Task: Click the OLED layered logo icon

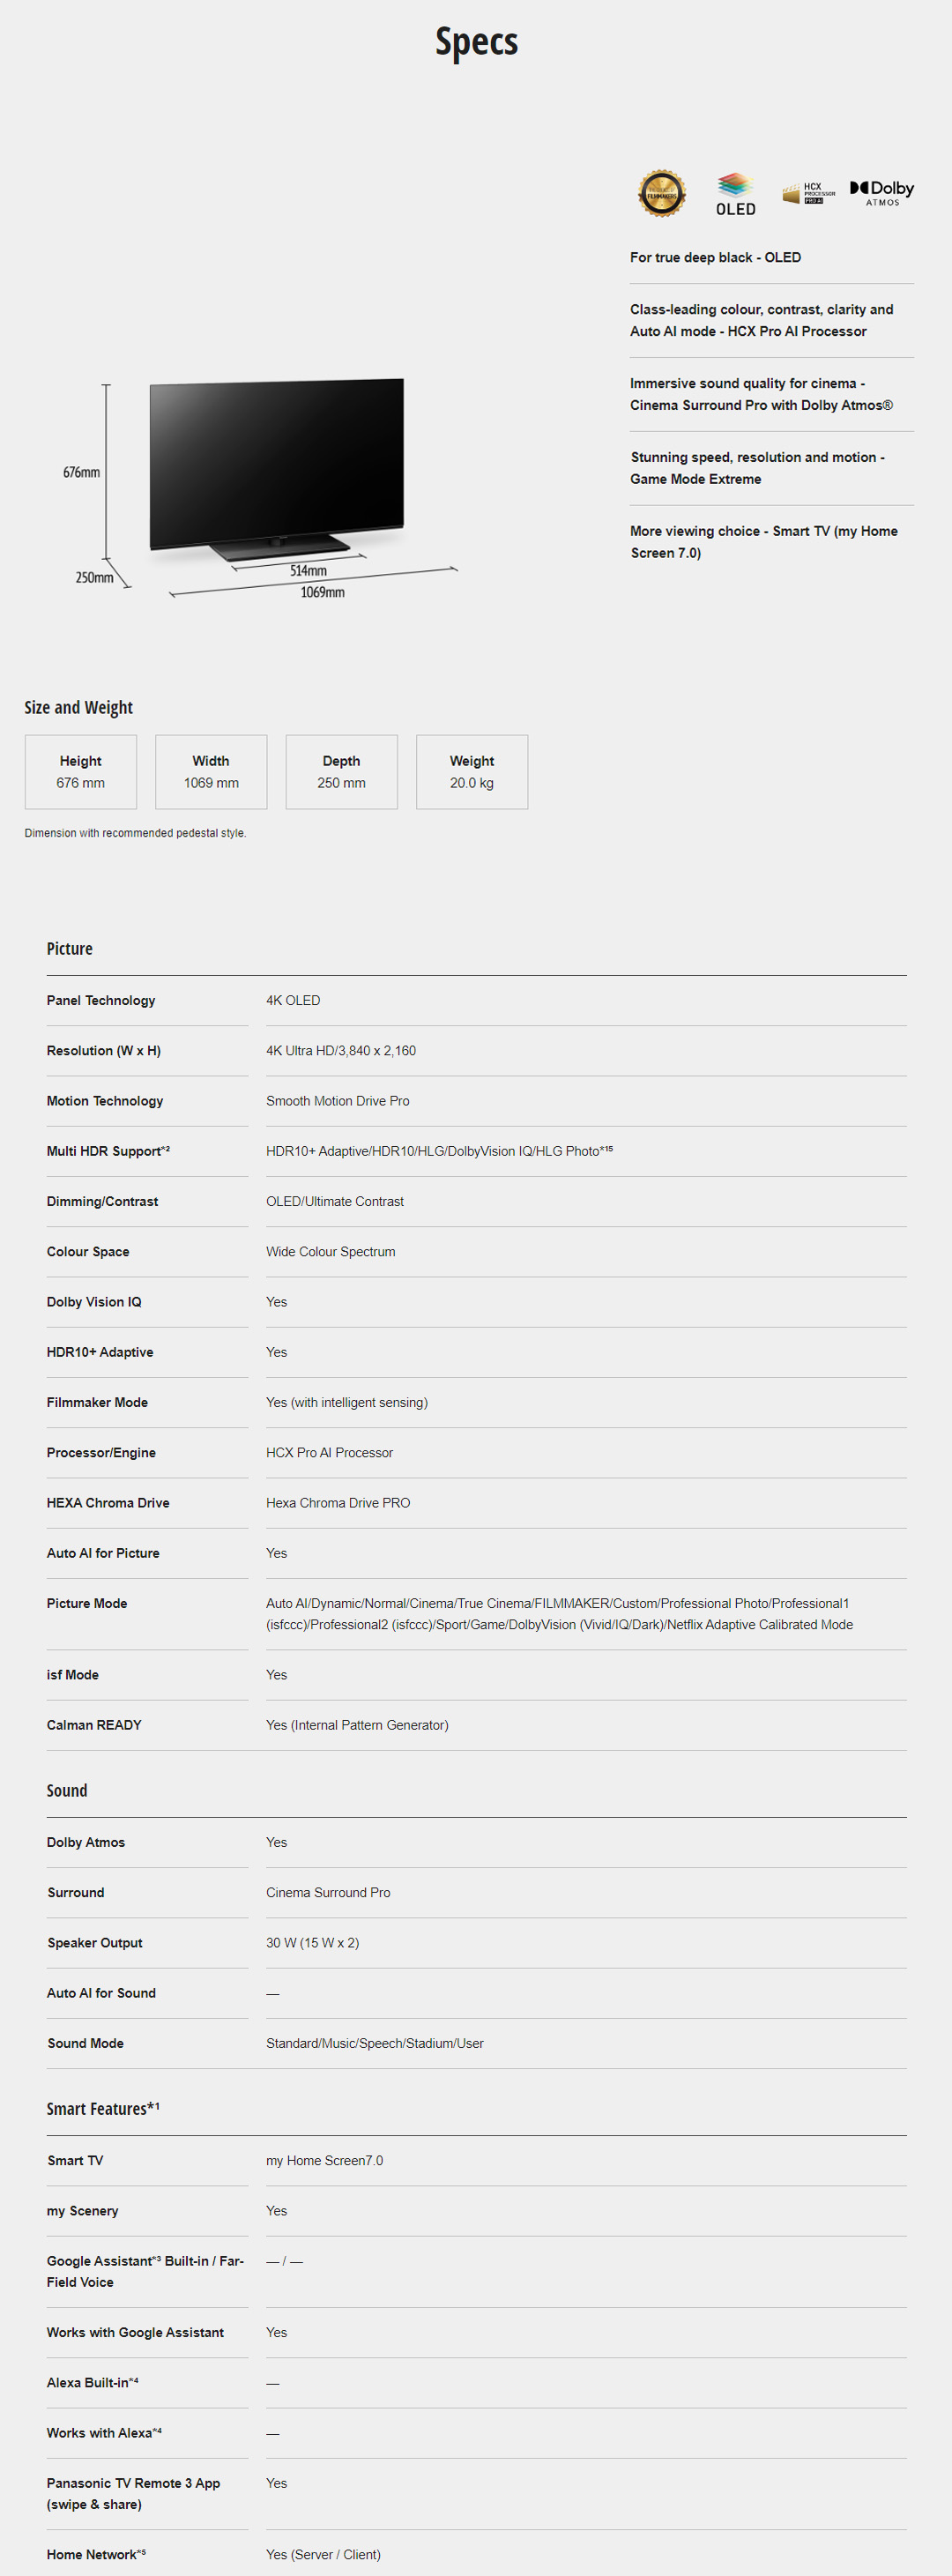Action: point(735,194)
